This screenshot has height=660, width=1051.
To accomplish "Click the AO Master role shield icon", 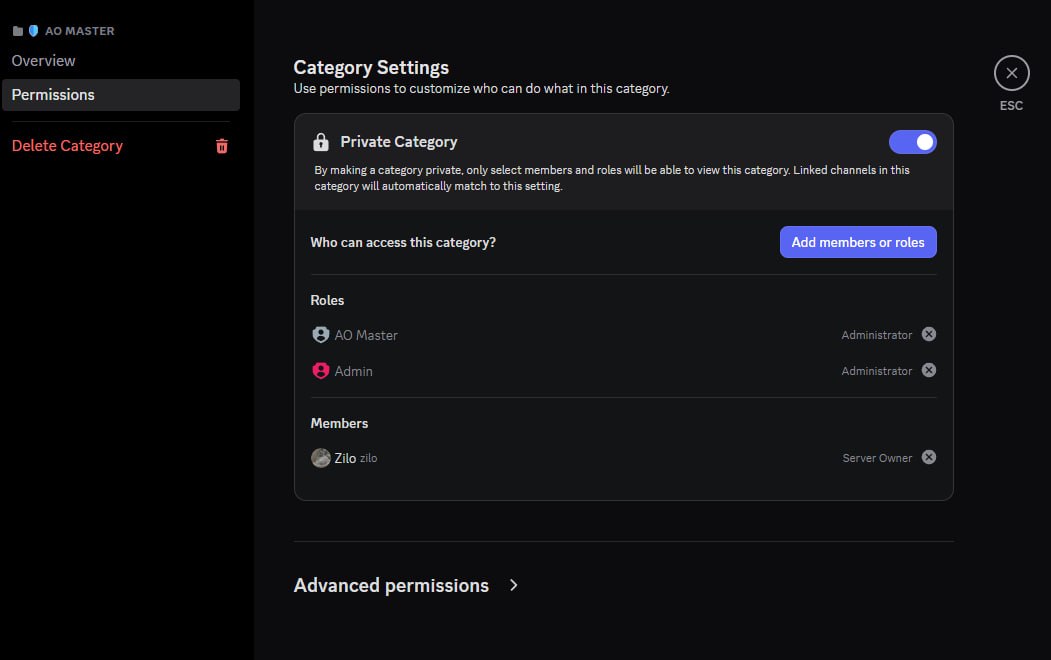I will point(320,334).
